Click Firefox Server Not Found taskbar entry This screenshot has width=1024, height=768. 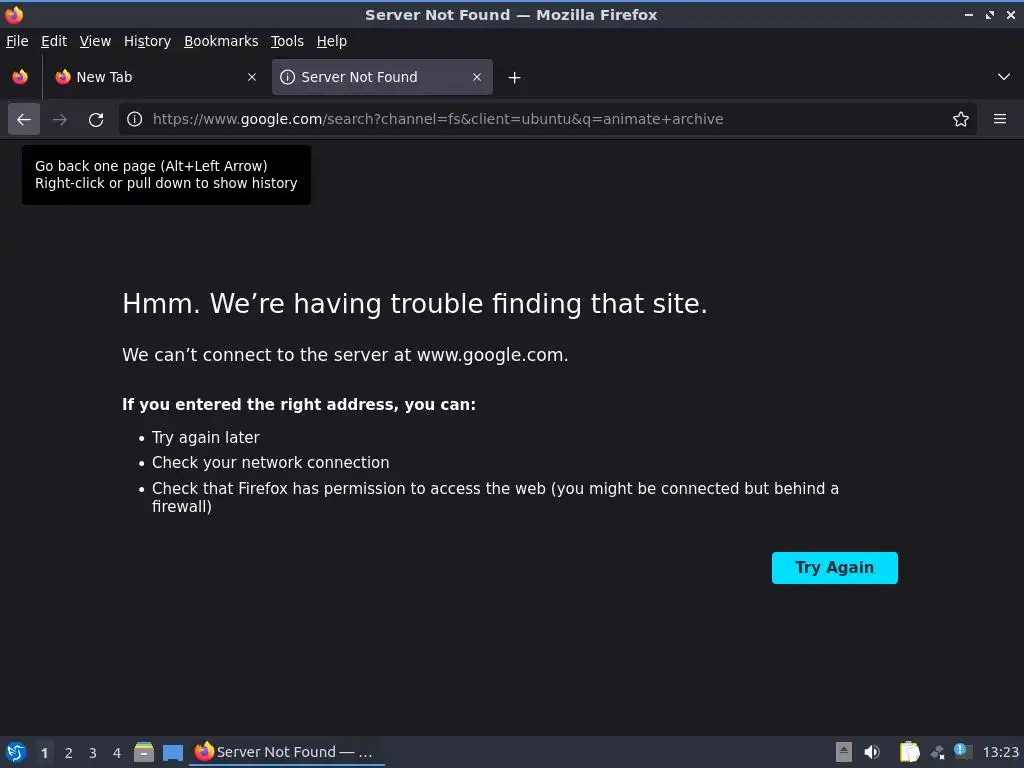(287, 752)
